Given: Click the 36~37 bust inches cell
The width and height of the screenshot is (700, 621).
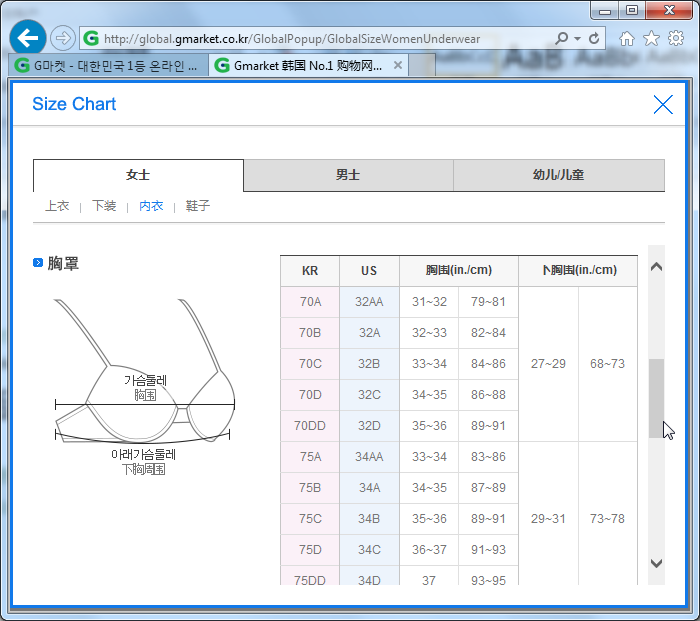Looking at the screenshot, I should 429,550.
